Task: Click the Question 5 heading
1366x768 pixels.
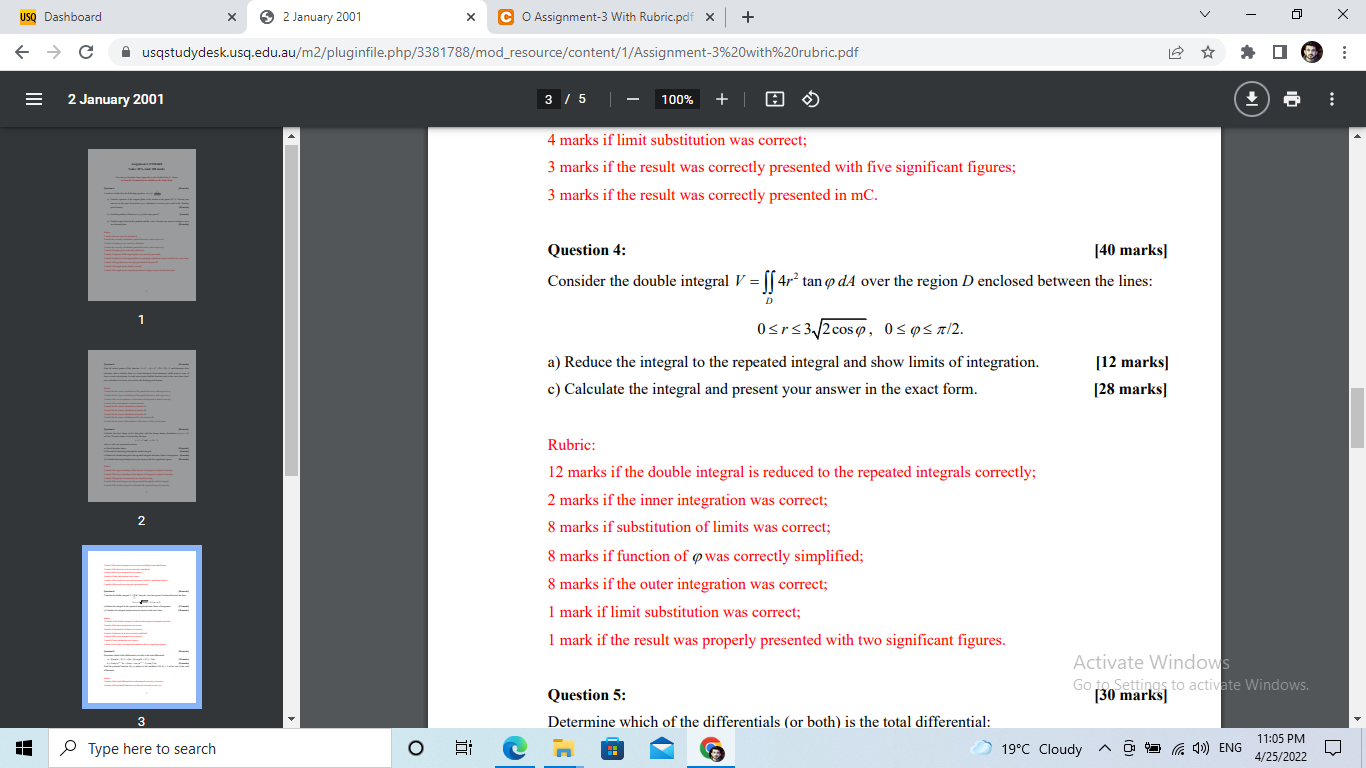Action: [587, 695]
